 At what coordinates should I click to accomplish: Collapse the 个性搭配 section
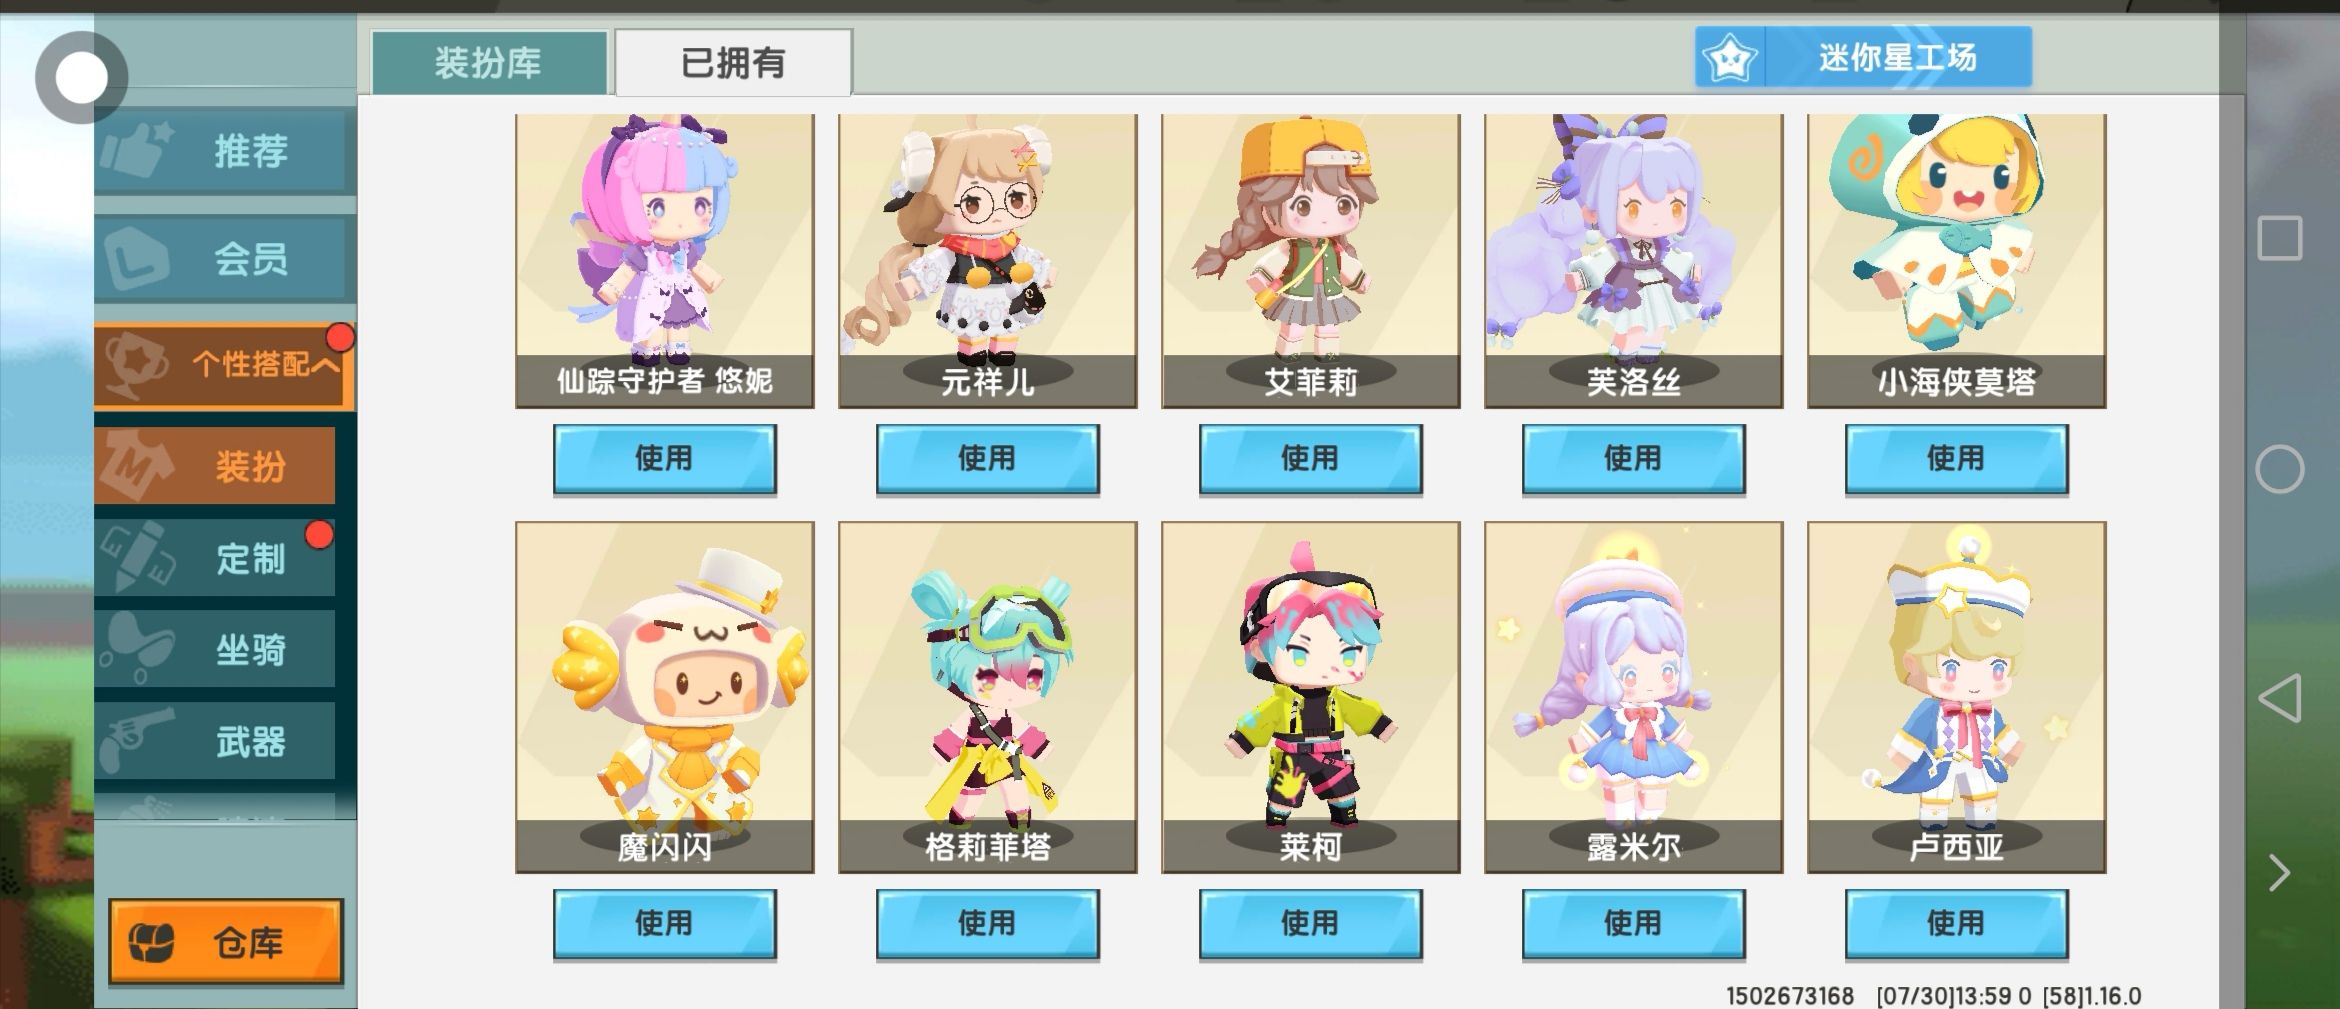coord(224,364)
